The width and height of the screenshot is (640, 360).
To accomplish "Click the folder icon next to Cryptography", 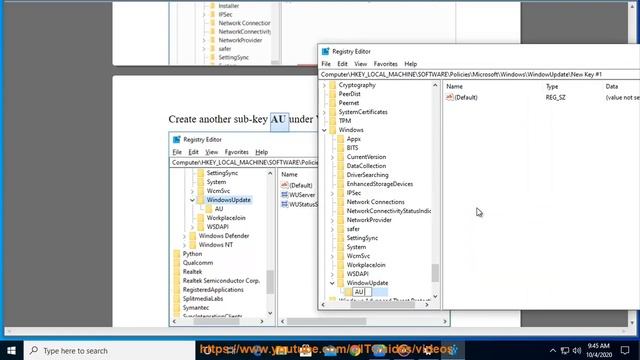I will pos(333,85).
